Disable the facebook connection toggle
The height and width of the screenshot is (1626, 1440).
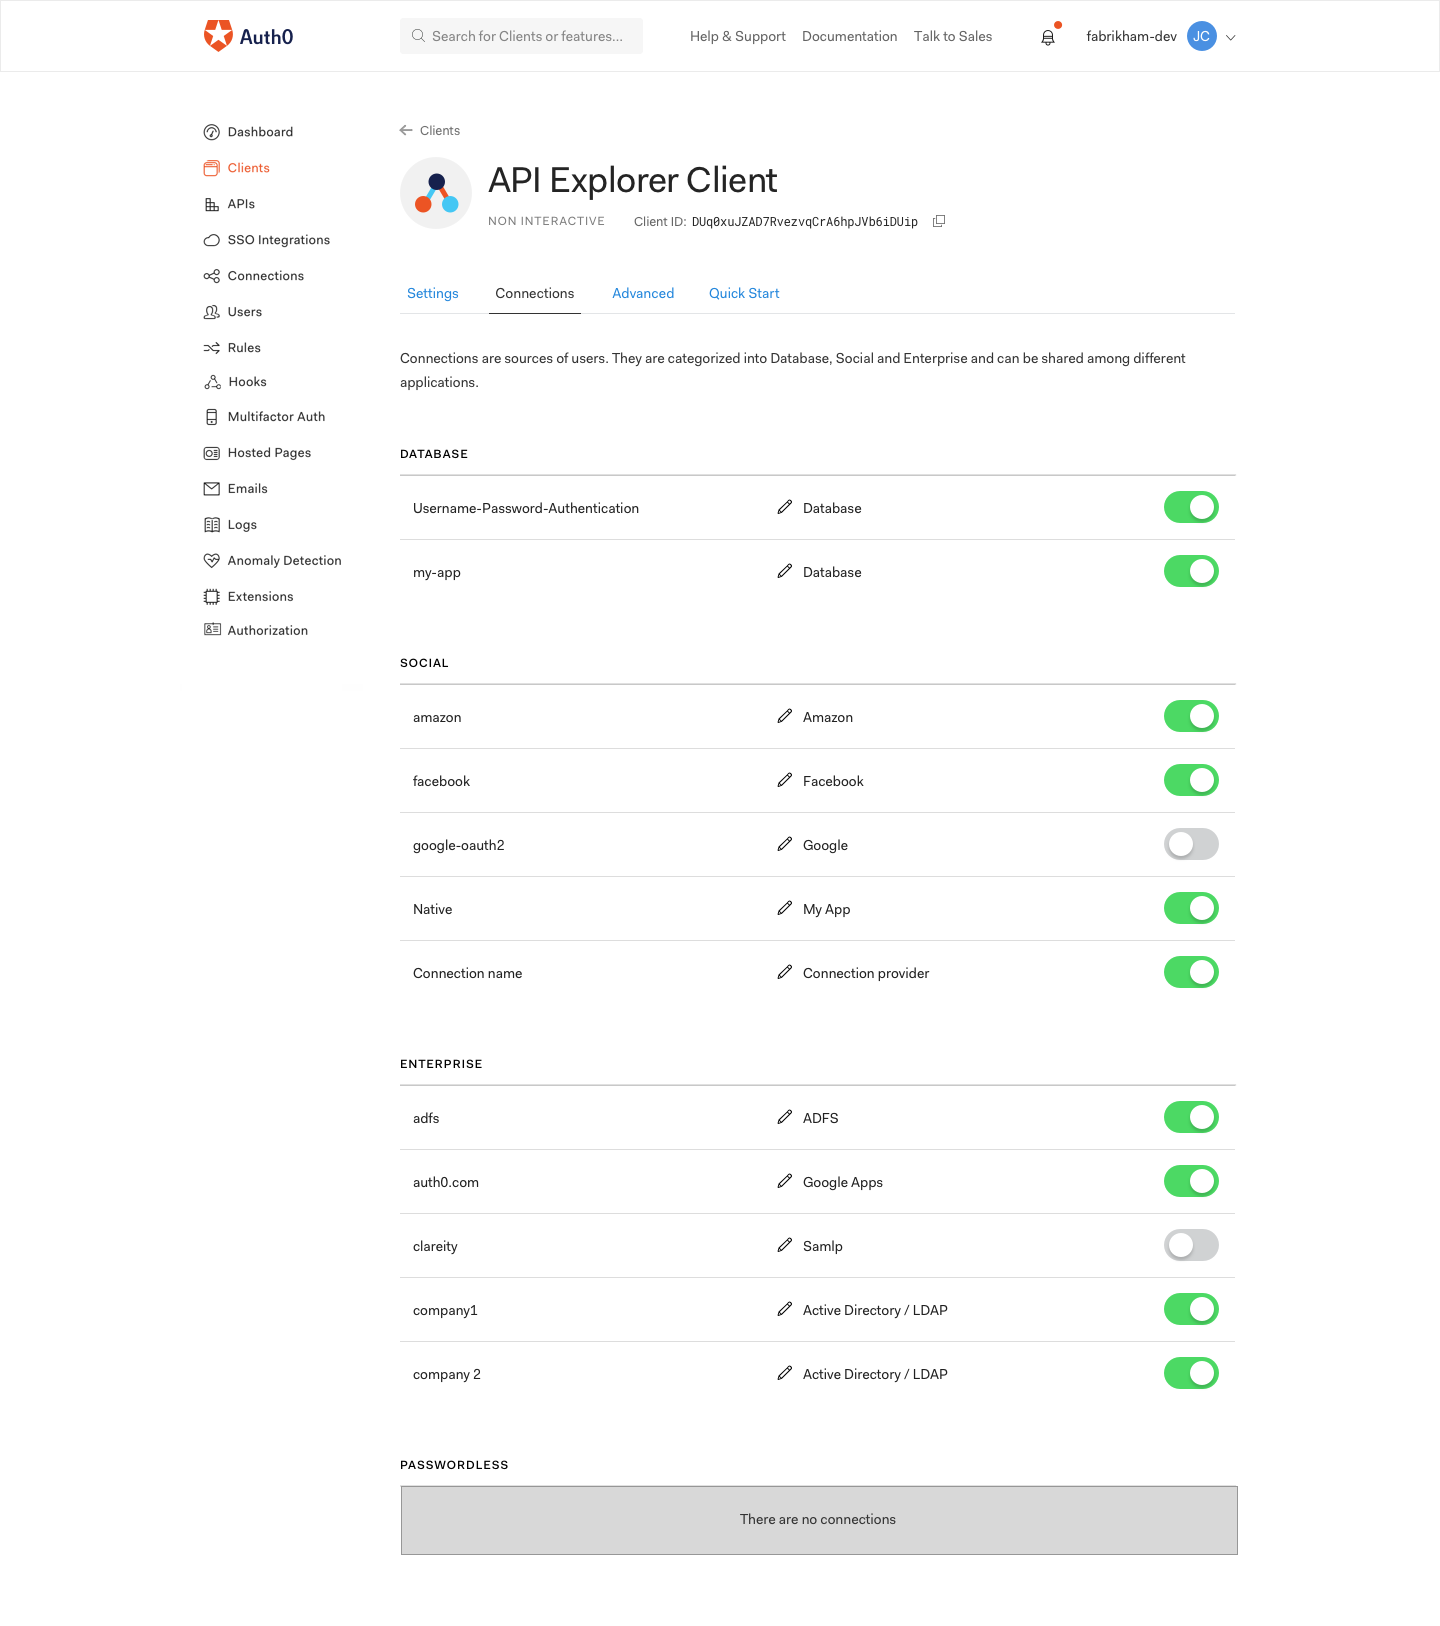pyautogui.click(x=1190, y=780)
